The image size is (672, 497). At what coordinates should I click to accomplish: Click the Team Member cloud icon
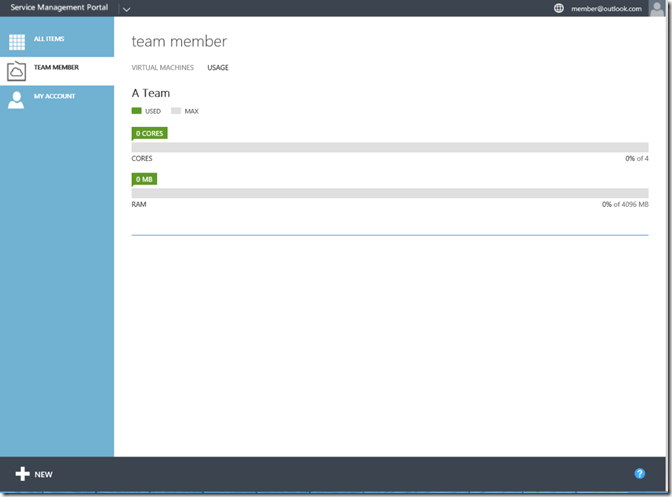[17, 71]
